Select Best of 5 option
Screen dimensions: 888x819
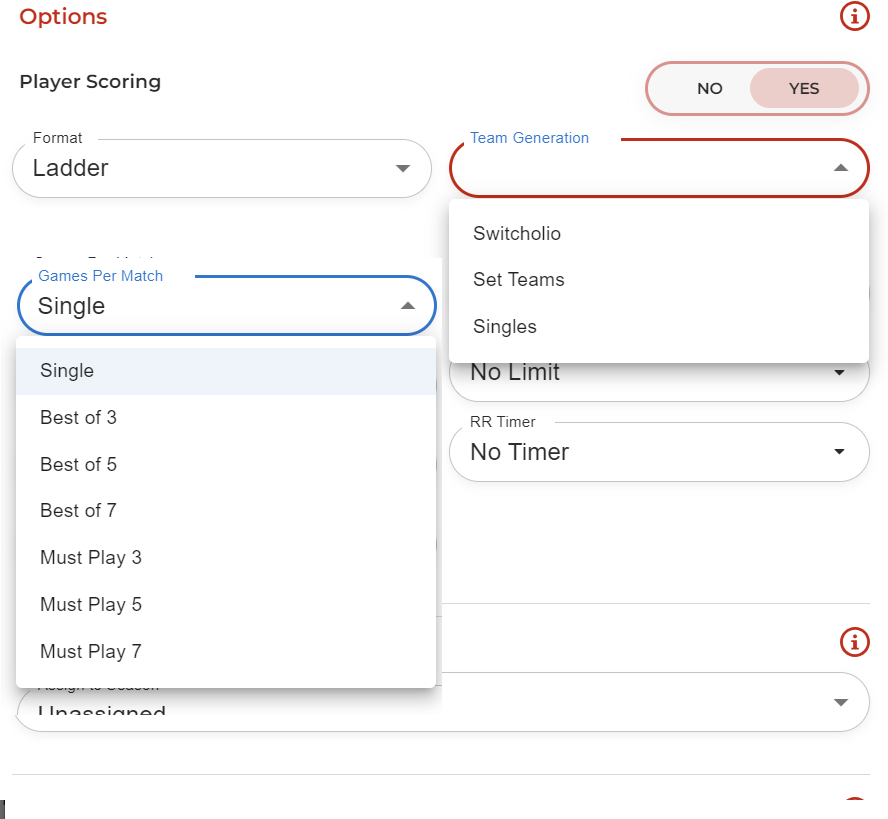point(78,465)
